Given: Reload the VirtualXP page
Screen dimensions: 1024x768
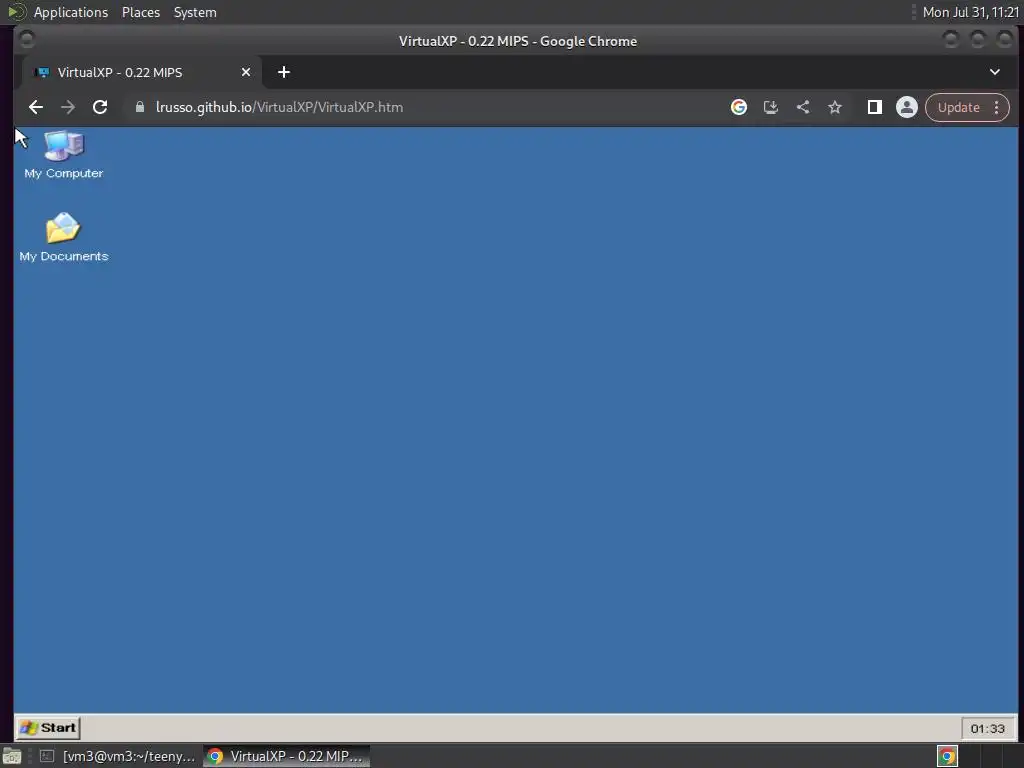Looking at the screenshot, I should point(100,107).
